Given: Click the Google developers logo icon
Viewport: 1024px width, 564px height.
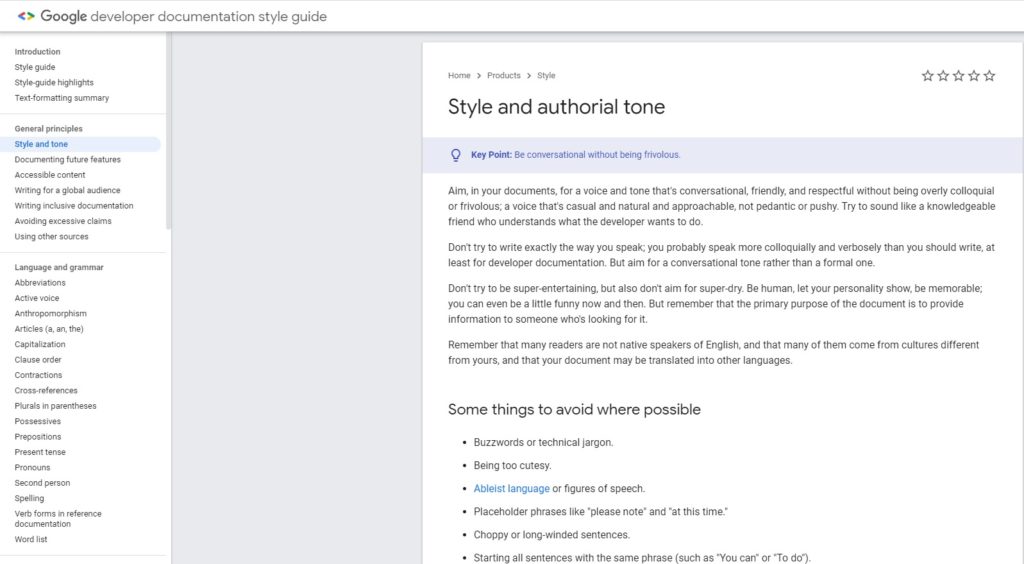Looking at the screenshot, I should coord(26,17).
